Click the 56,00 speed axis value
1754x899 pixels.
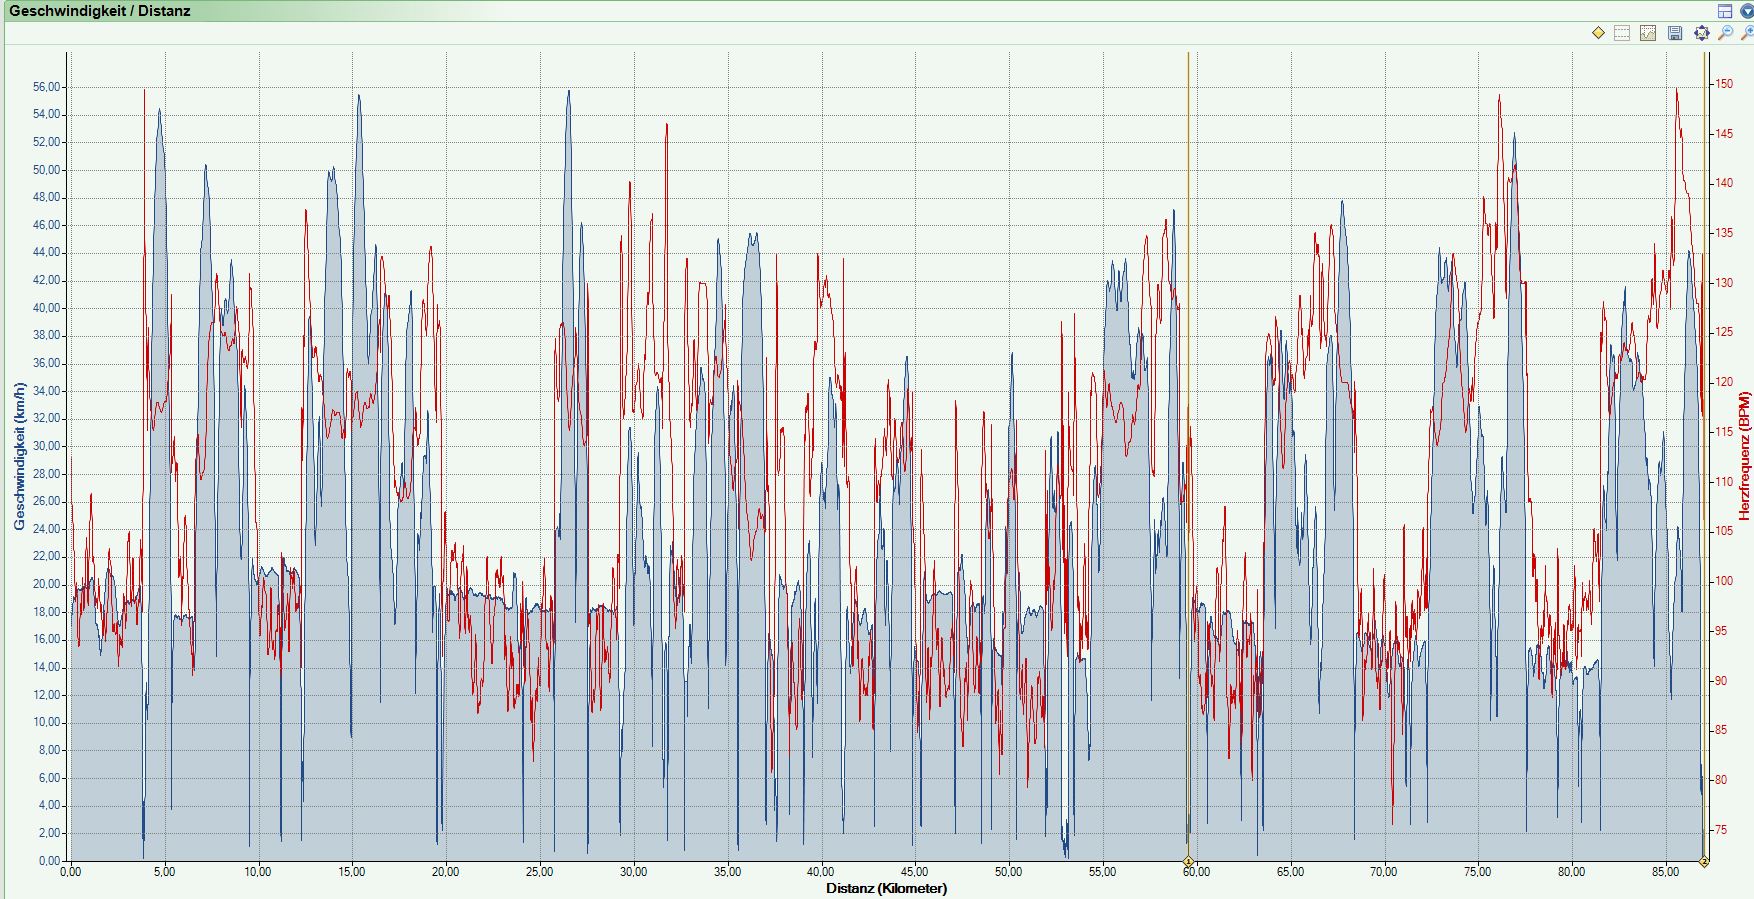click(x=46, y=87)
